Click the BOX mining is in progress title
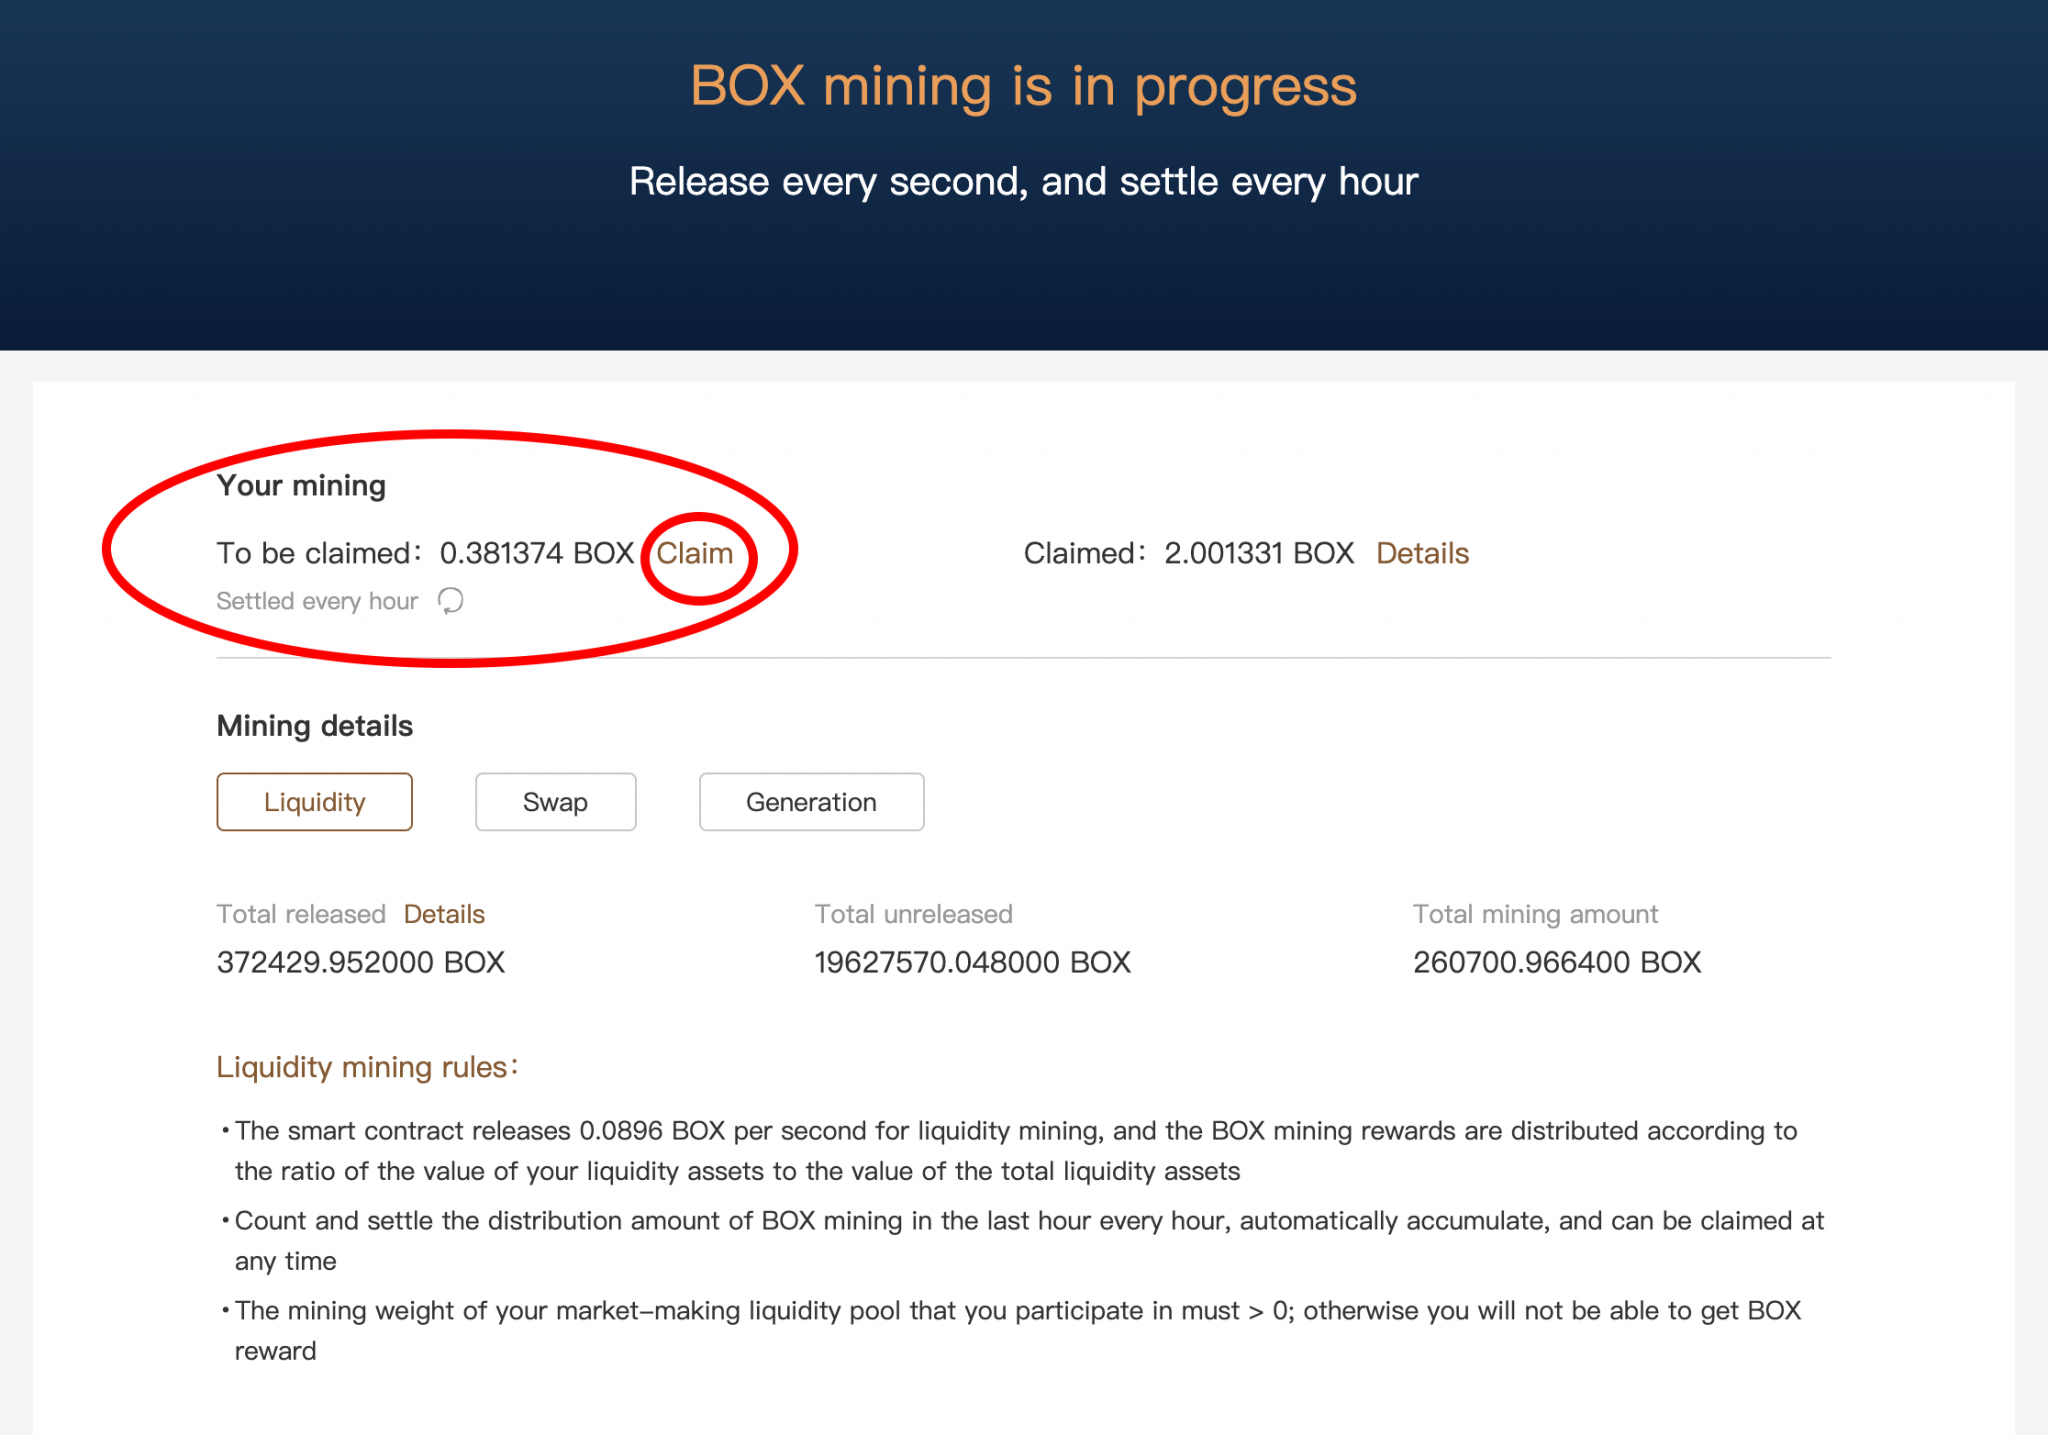Screen dimensions: 2048x1435 [1023, 86]
